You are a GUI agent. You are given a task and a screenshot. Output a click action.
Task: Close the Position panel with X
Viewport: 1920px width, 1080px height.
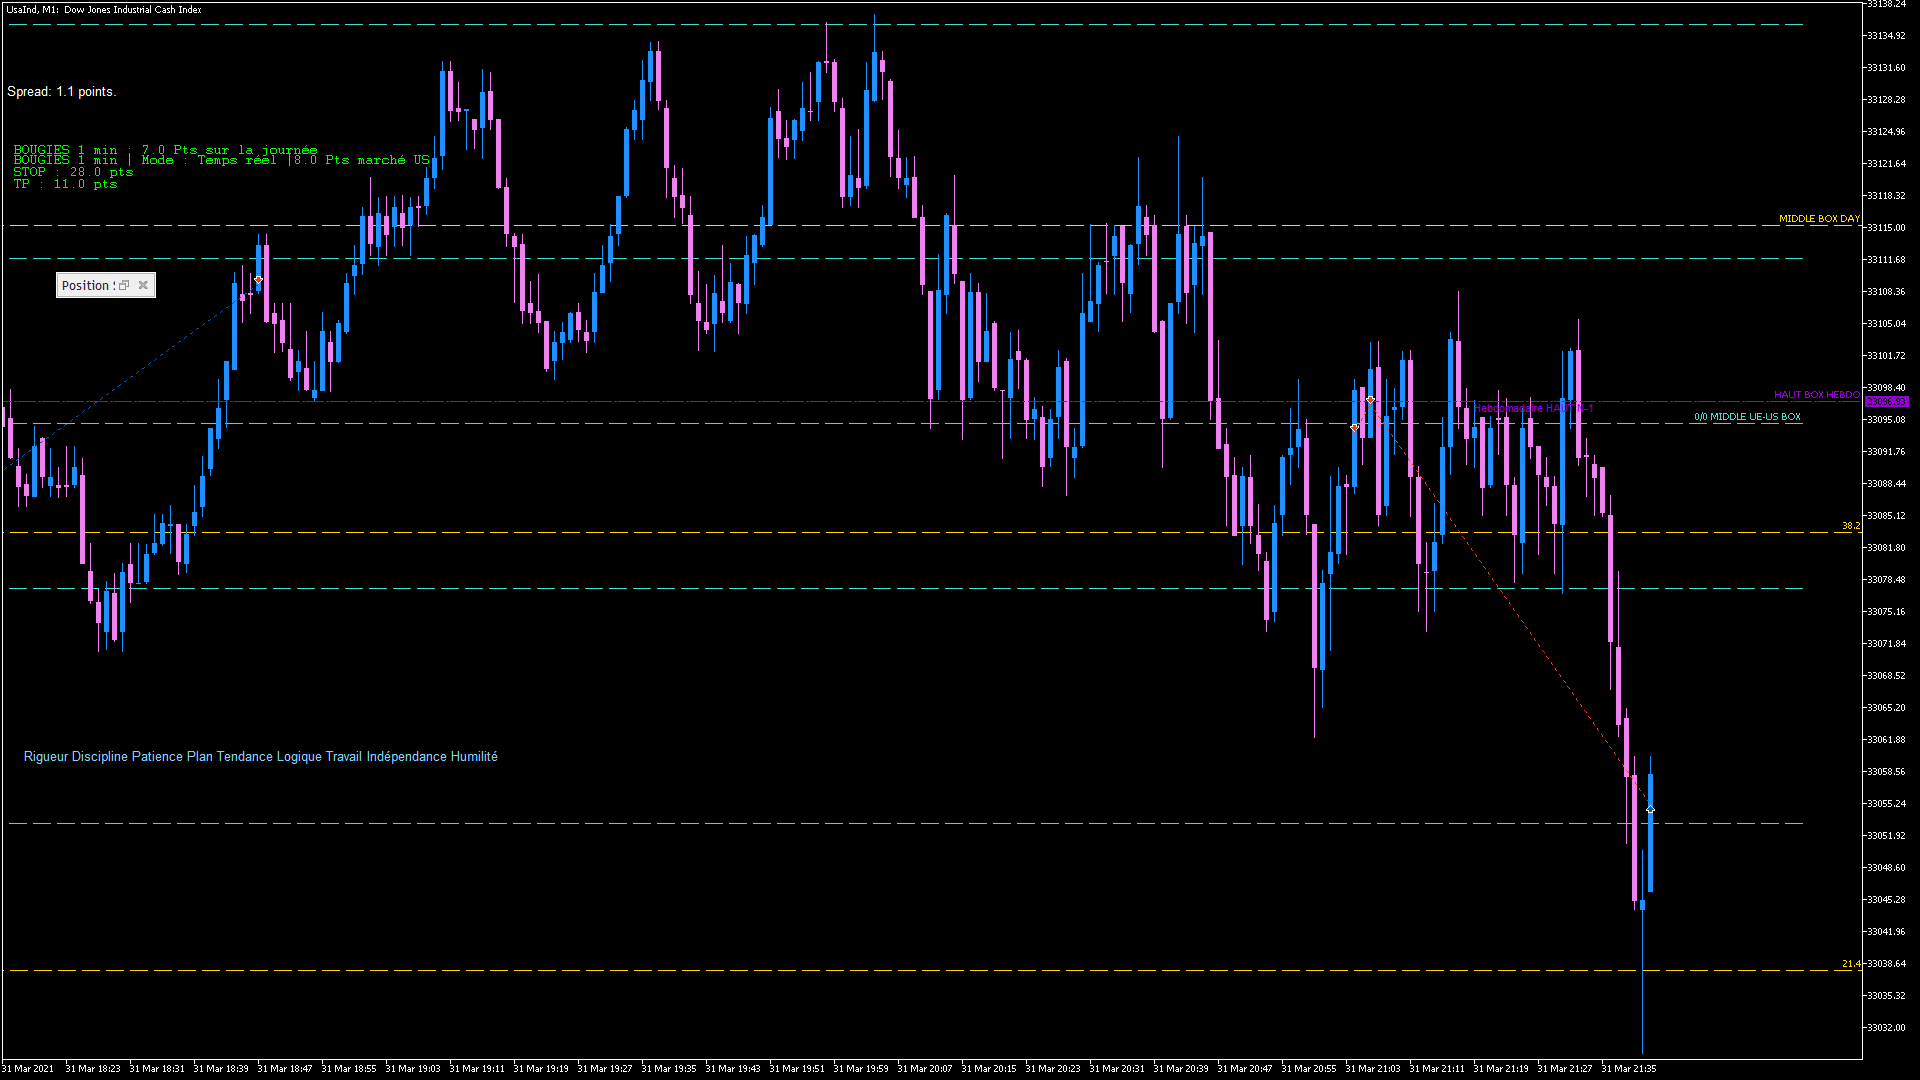pos(143,286)
